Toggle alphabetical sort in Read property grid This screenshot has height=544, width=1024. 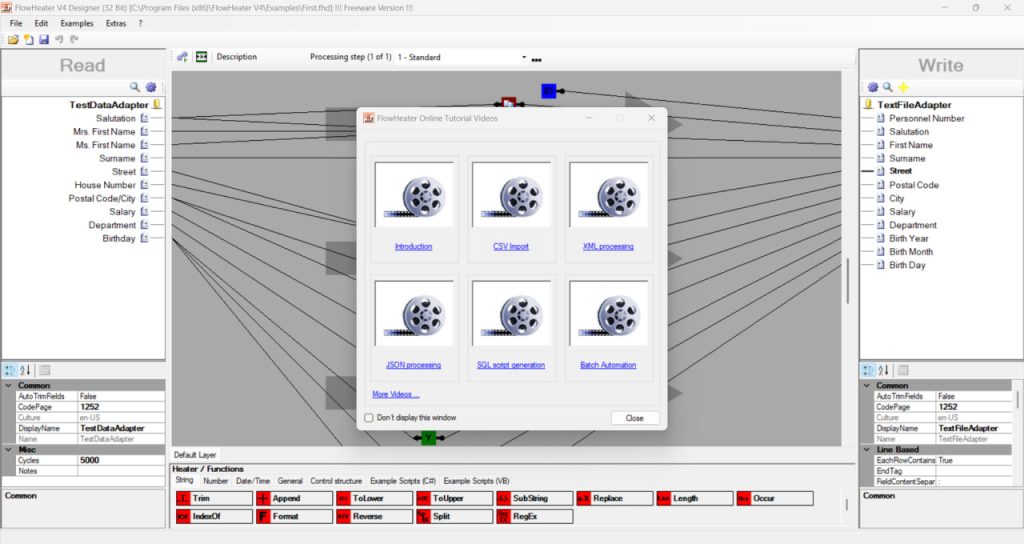[25, 370]
